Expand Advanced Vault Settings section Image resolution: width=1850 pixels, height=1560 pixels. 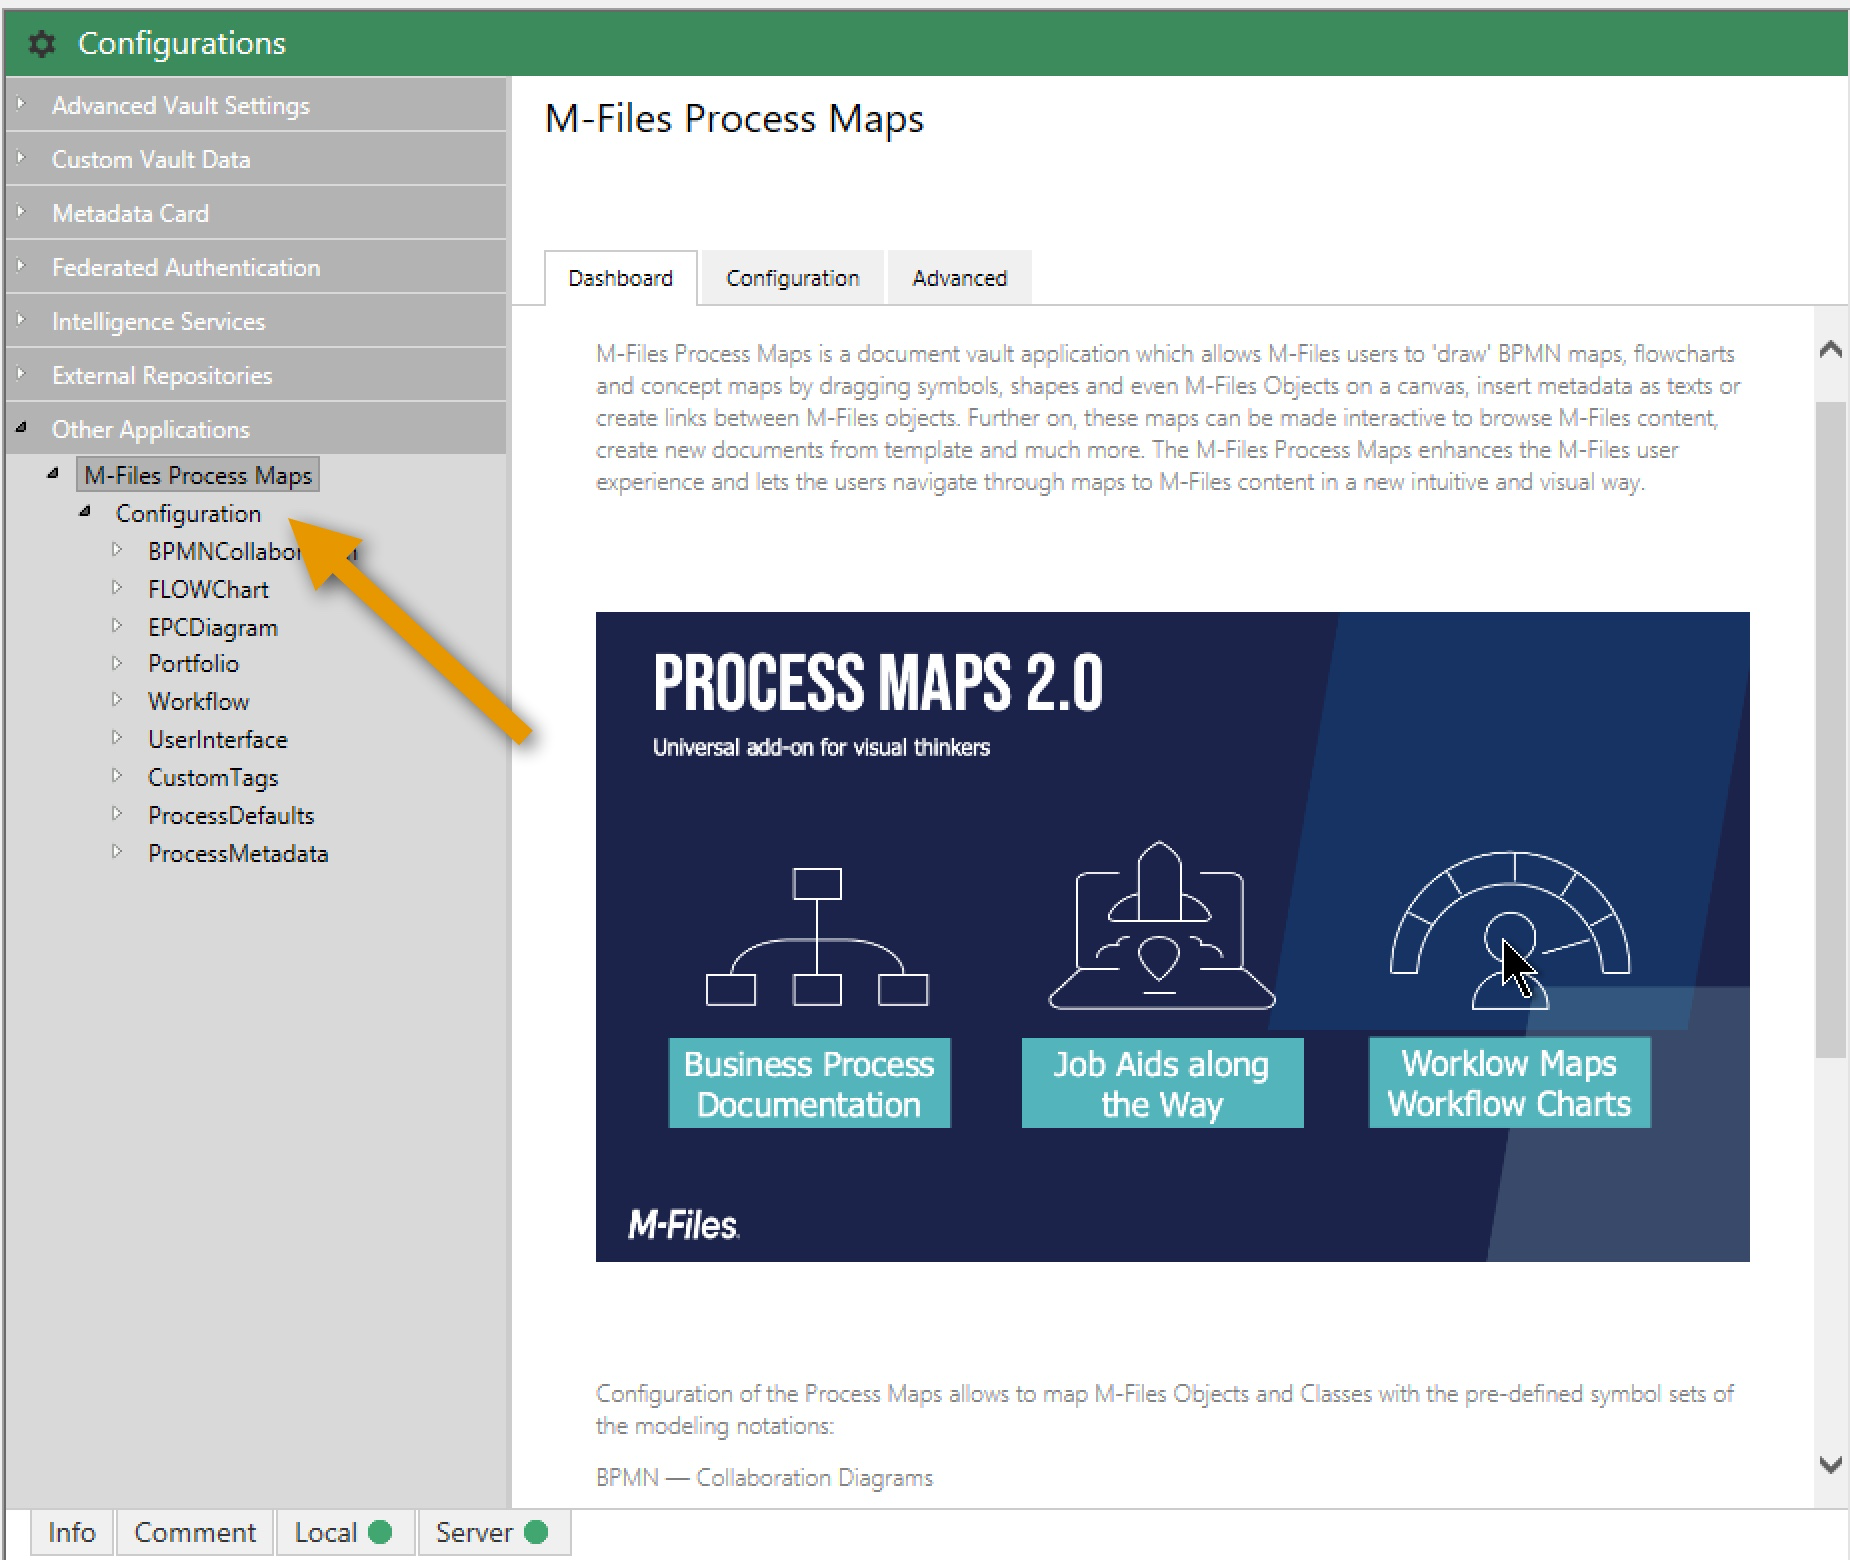(21, 105)
